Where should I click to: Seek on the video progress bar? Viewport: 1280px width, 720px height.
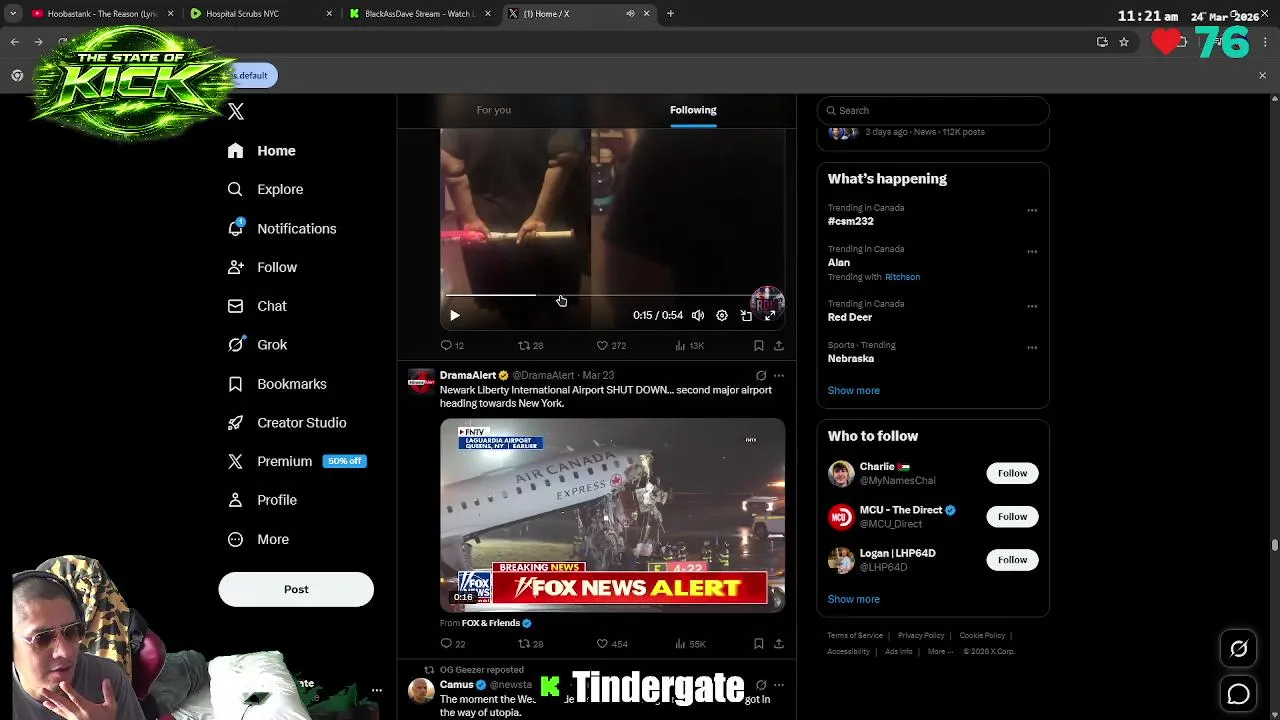click(x=612, y=296)
